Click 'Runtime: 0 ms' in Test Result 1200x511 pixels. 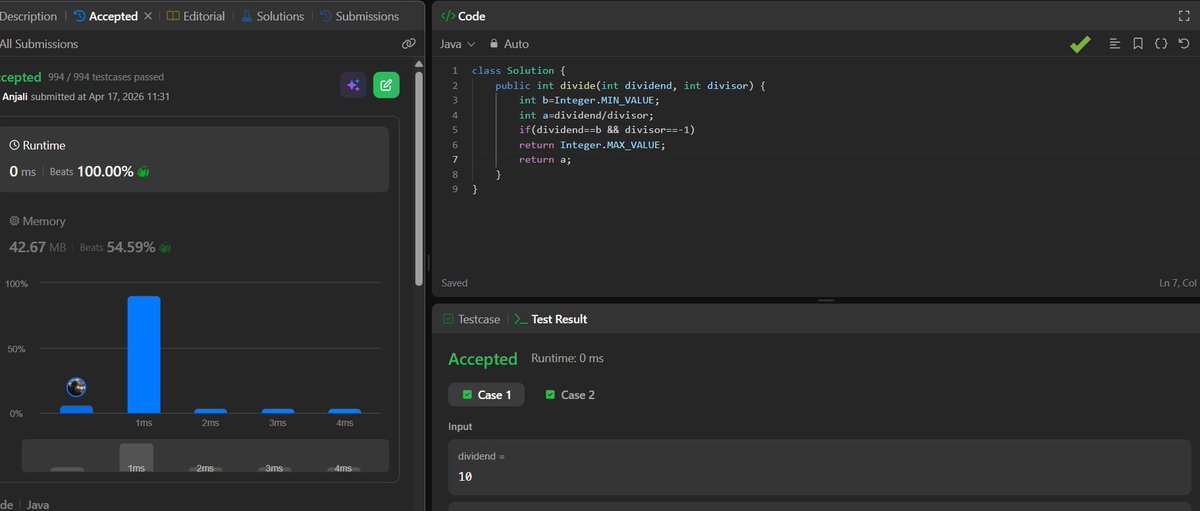[x=567, y=358]
